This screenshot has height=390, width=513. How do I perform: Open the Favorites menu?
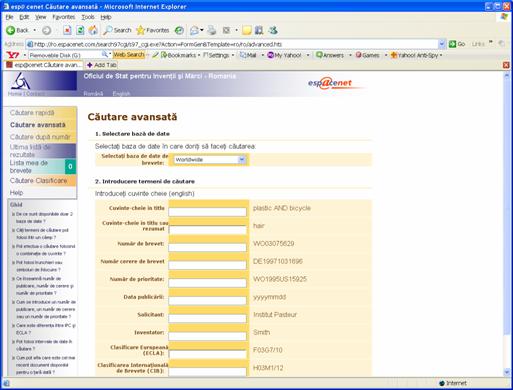pos(64,17)
